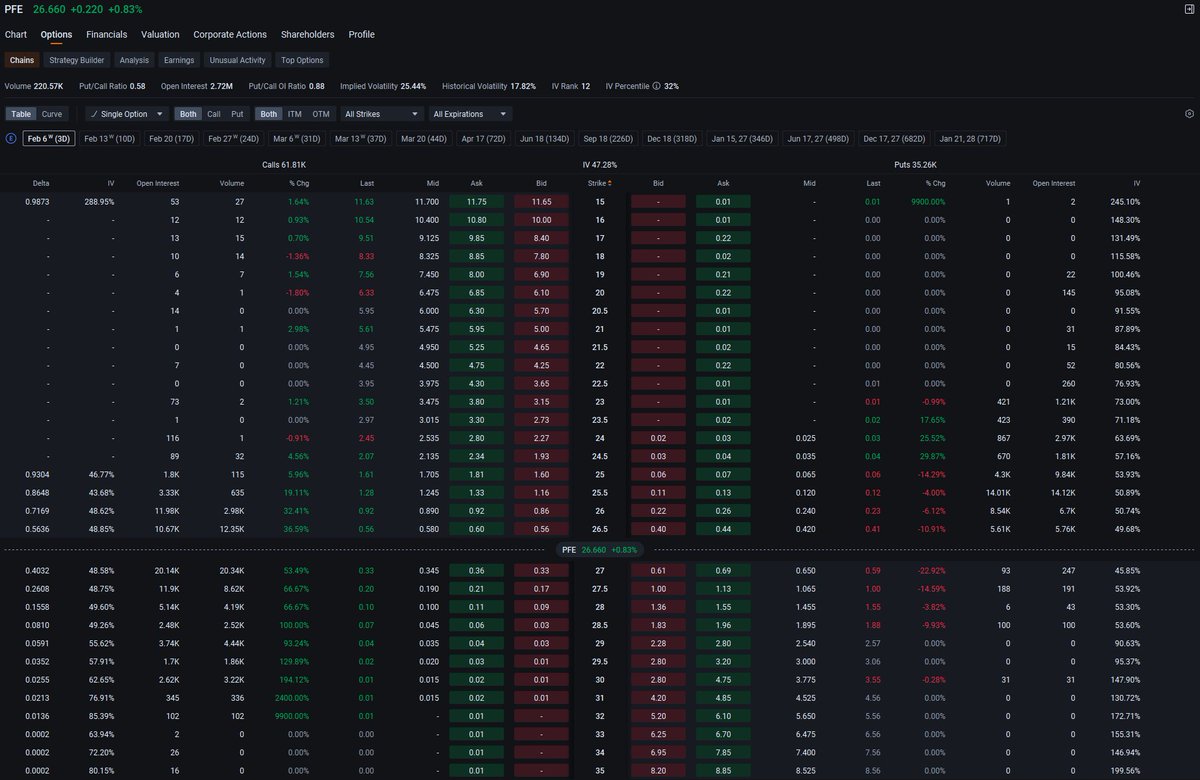The height and width of the screenshot is (780, 1200).
Task: Click the PFE 26.660 price divider badge
Action: 600,550
